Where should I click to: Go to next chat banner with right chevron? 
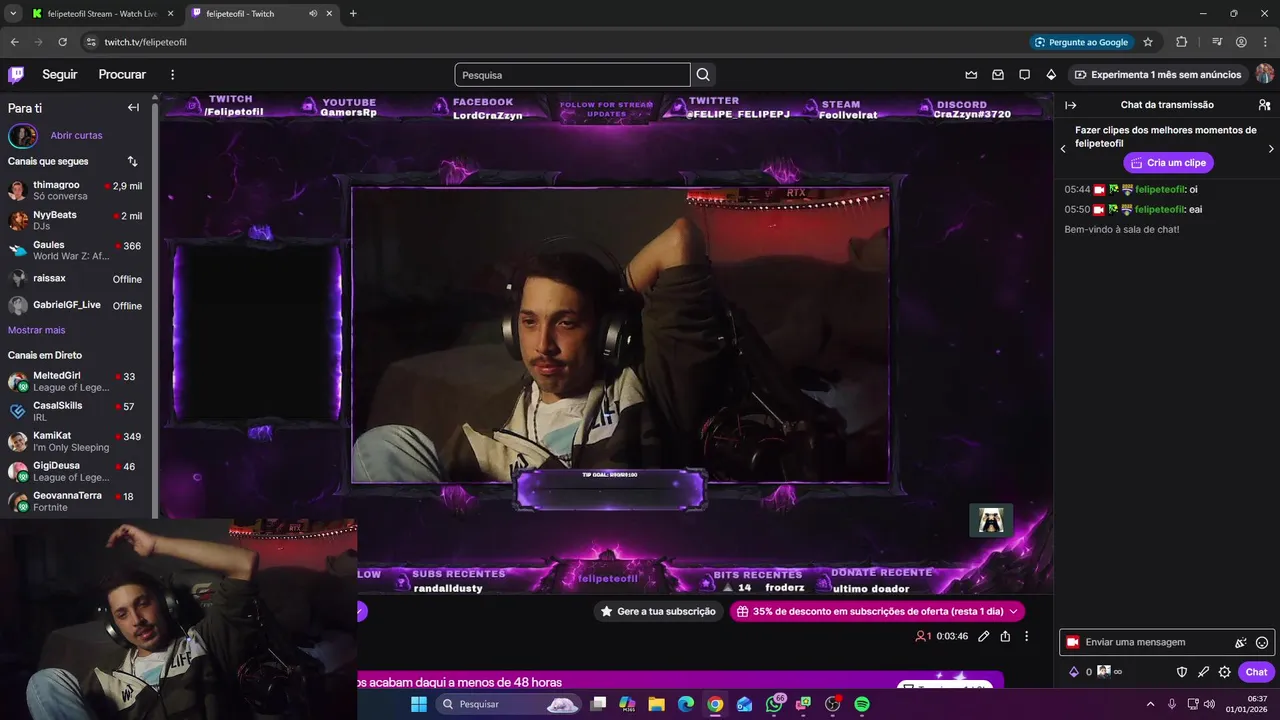[x=1271, y=149]
